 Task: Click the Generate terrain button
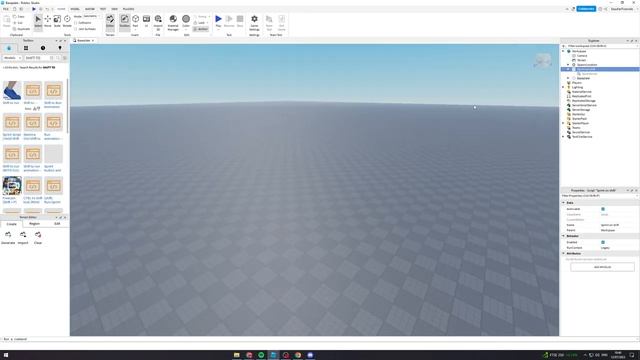[x=8, y=238]
